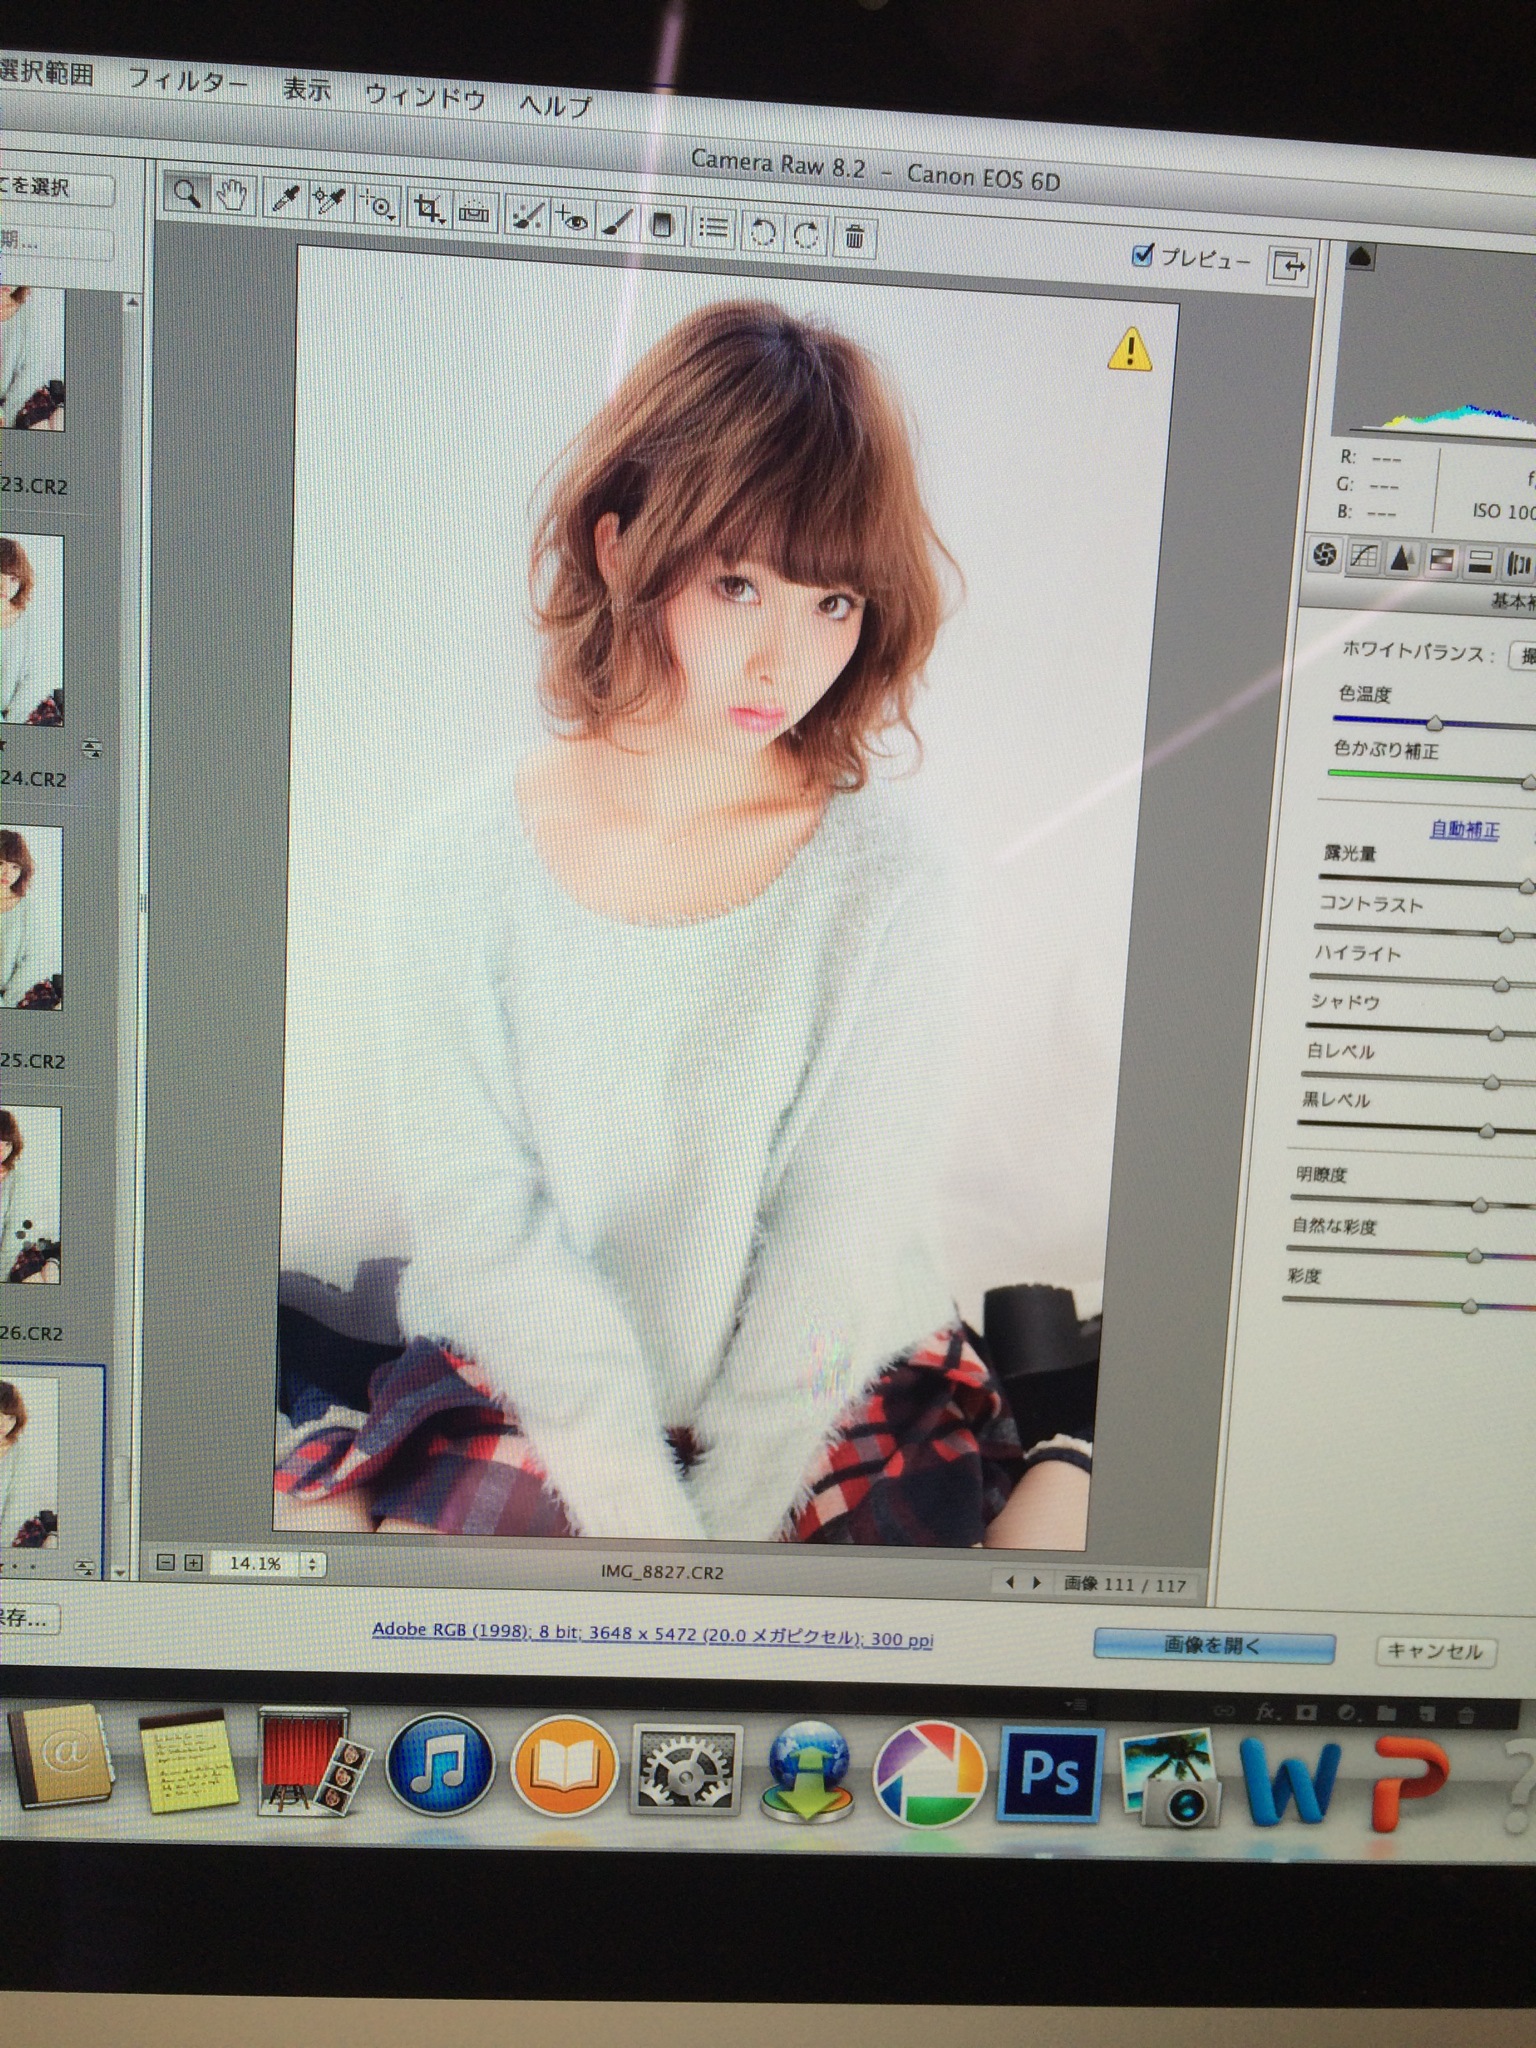Rotate image 90 degrees clockwise
Image resolution: width=1536 pixels, height=2048 pixels.
pos(806,236)
